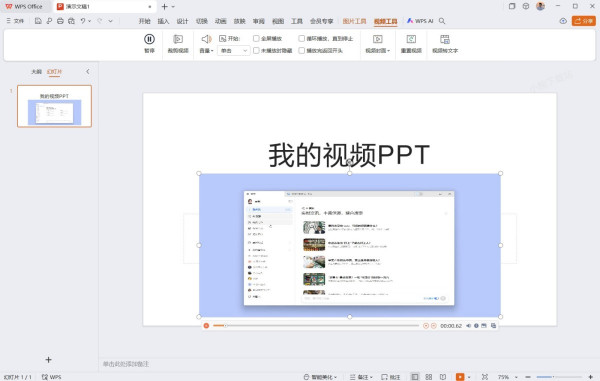Switch to reading view icon
The image size is (600, 381).
pos(443,377)
